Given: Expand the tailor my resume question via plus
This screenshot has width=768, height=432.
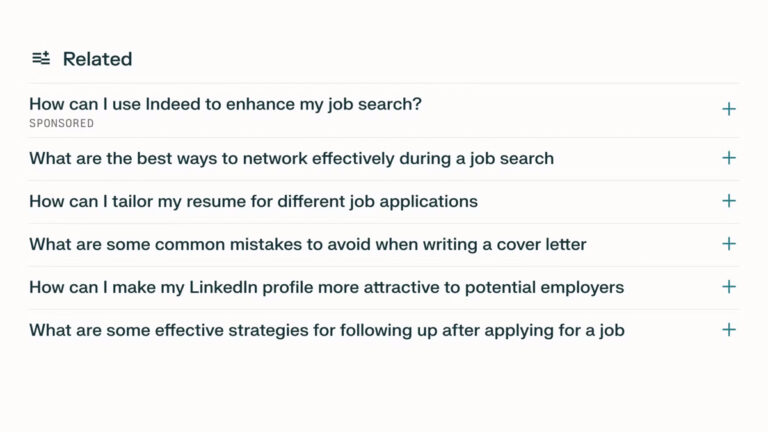Looking at the screenshot, I should [729, 201].
